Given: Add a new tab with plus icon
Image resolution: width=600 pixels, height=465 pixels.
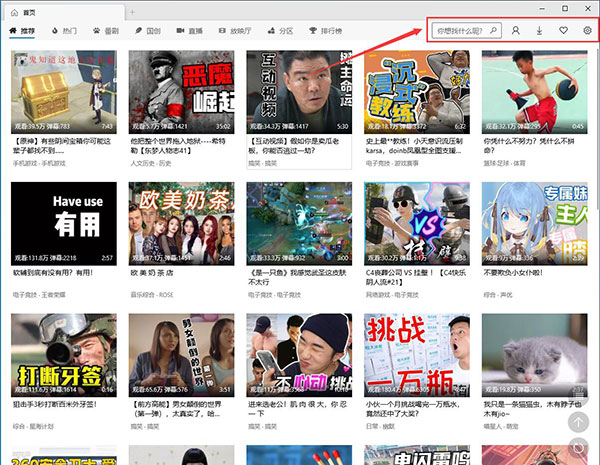Looking at the screenshot, I should 135,9.
